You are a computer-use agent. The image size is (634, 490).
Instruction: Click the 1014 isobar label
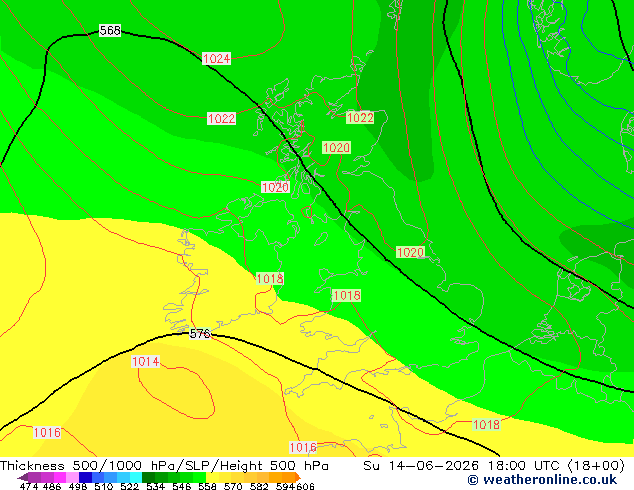coord(146,361)
